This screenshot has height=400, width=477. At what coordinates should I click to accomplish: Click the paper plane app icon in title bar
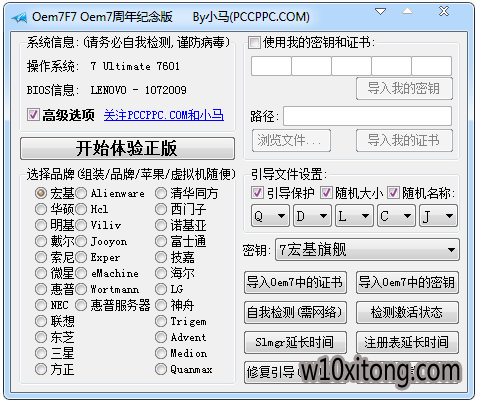click(x=19, y=17)
